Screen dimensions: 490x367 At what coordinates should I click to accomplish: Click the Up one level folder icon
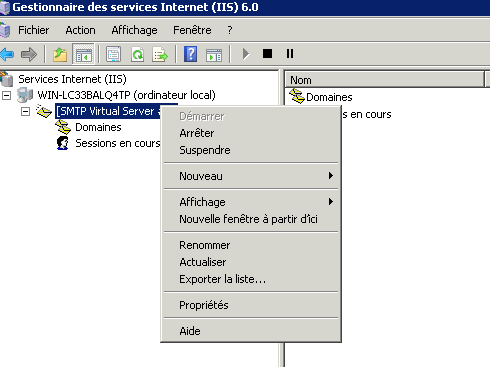click(60, 54)
